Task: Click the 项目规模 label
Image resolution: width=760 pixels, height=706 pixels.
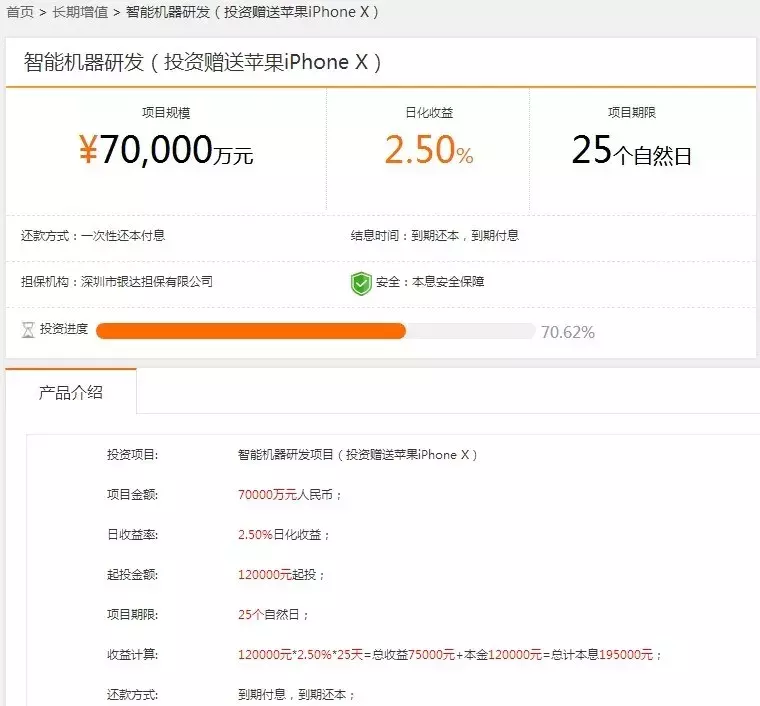Action: point(166,113)
